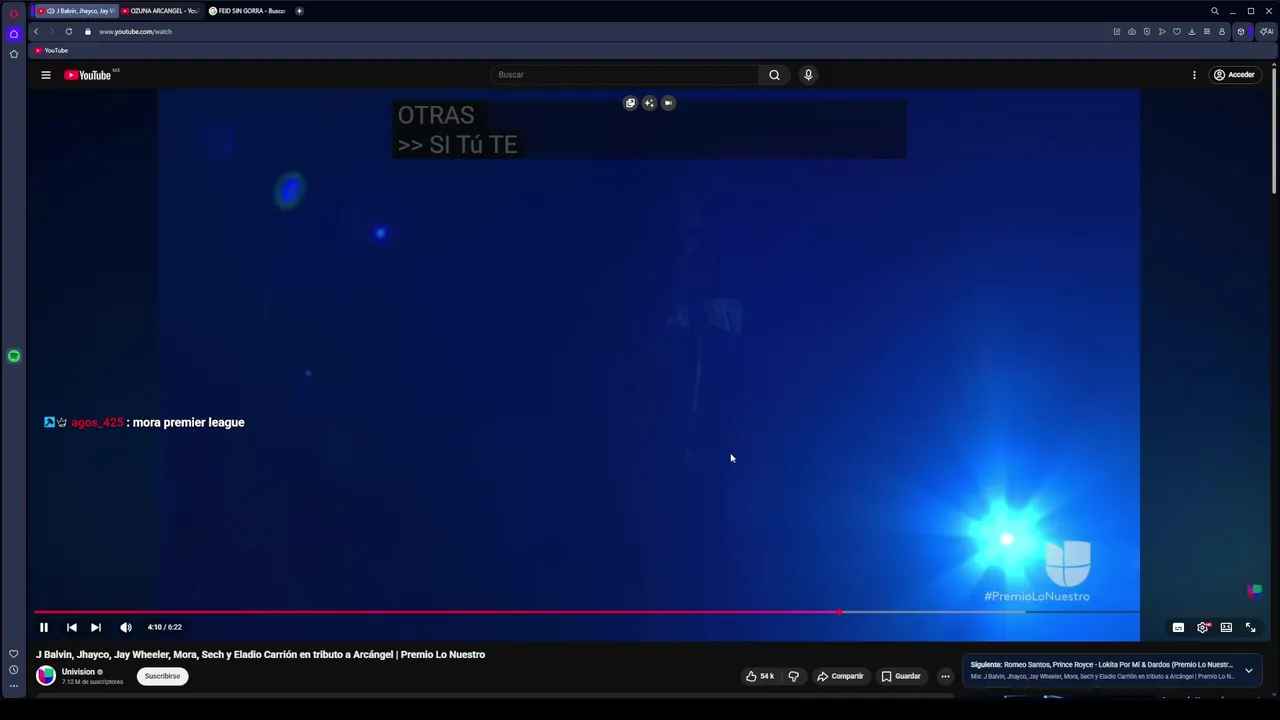The height and width of the screenshot is (720, 1280).
Task: Open Spotify in the sidebar
Action: [x=14, y=356]
